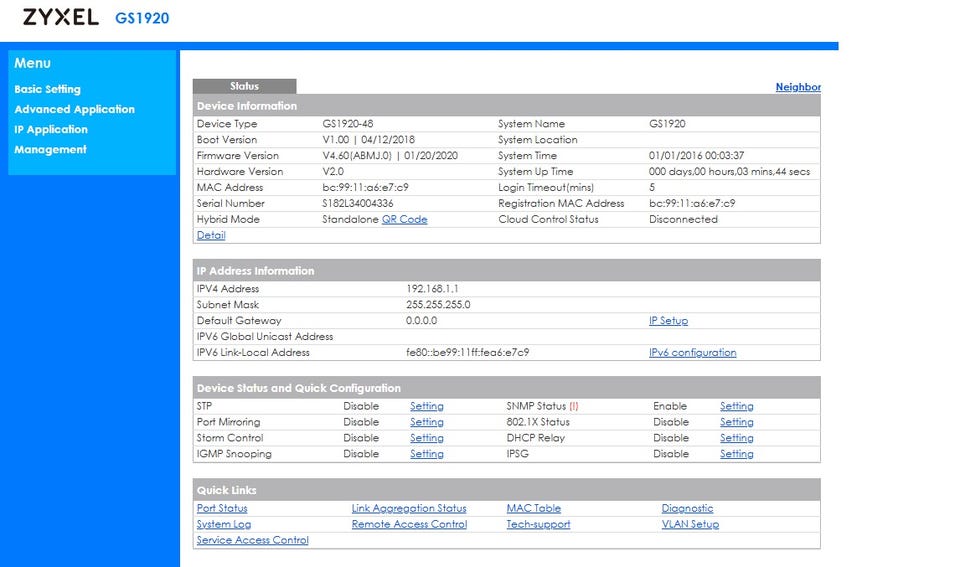Select the system time value 01/01/2016 00:03:37
960x567 pixels.
tap(696, 156)
